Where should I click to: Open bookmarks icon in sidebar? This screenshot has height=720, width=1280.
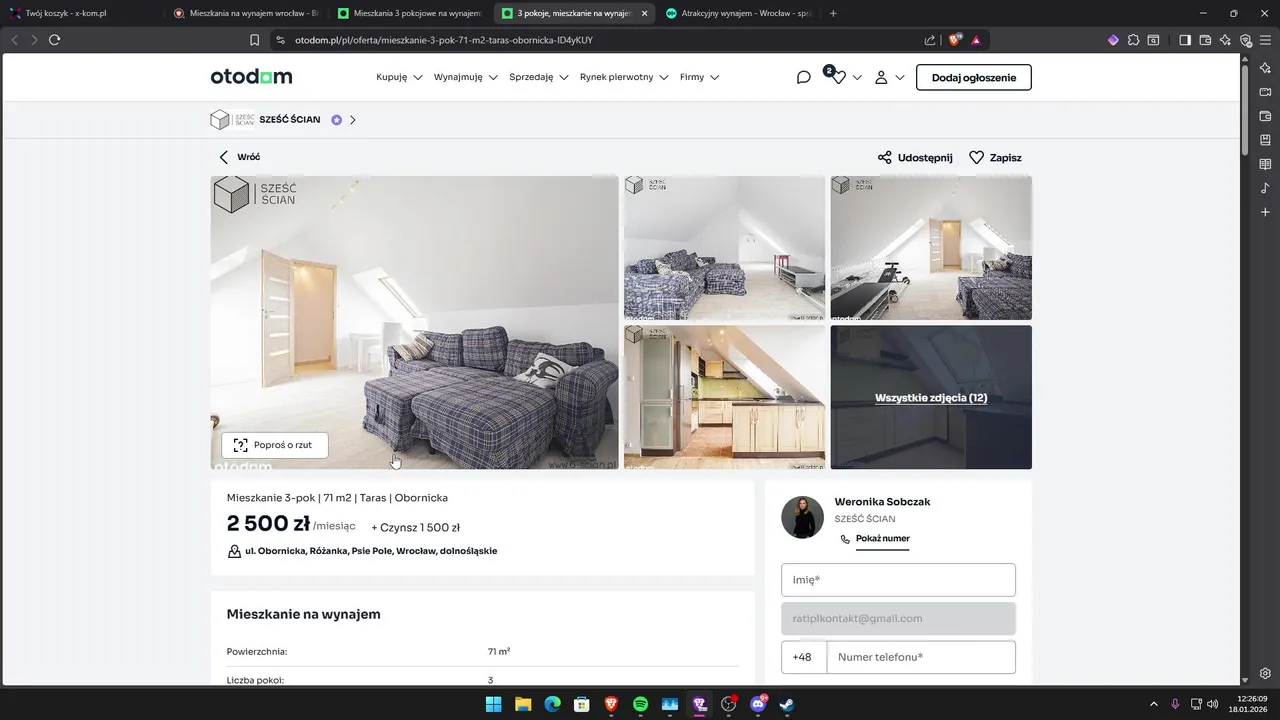pos(1265,140)
